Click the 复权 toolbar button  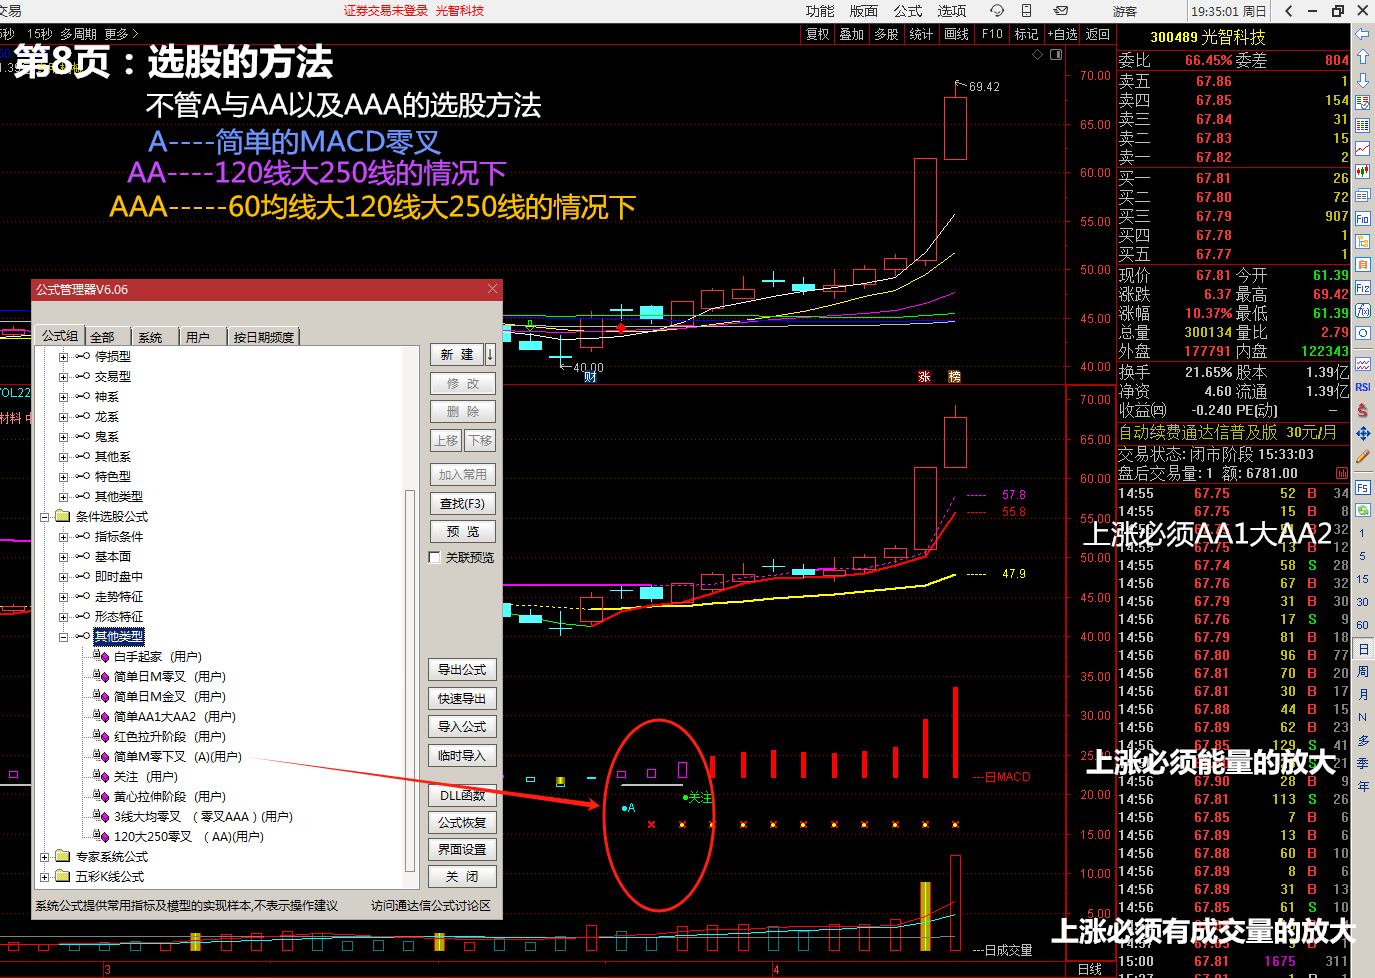(818, 34)
